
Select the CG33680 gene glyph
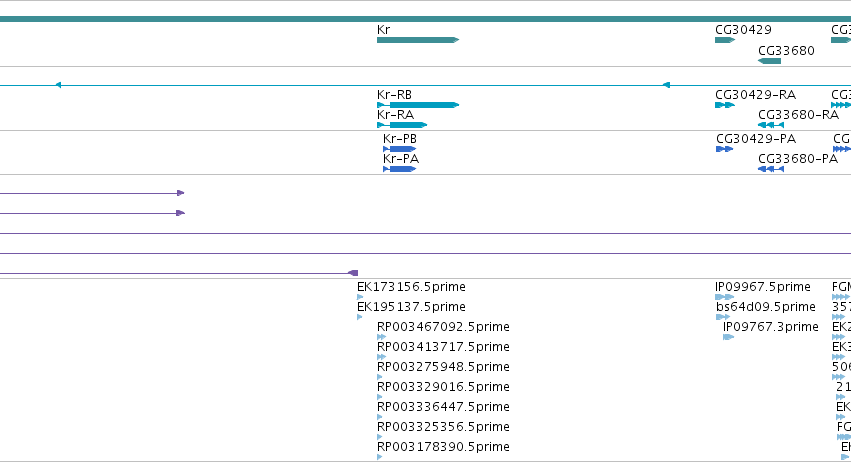[x=770, y=61]
